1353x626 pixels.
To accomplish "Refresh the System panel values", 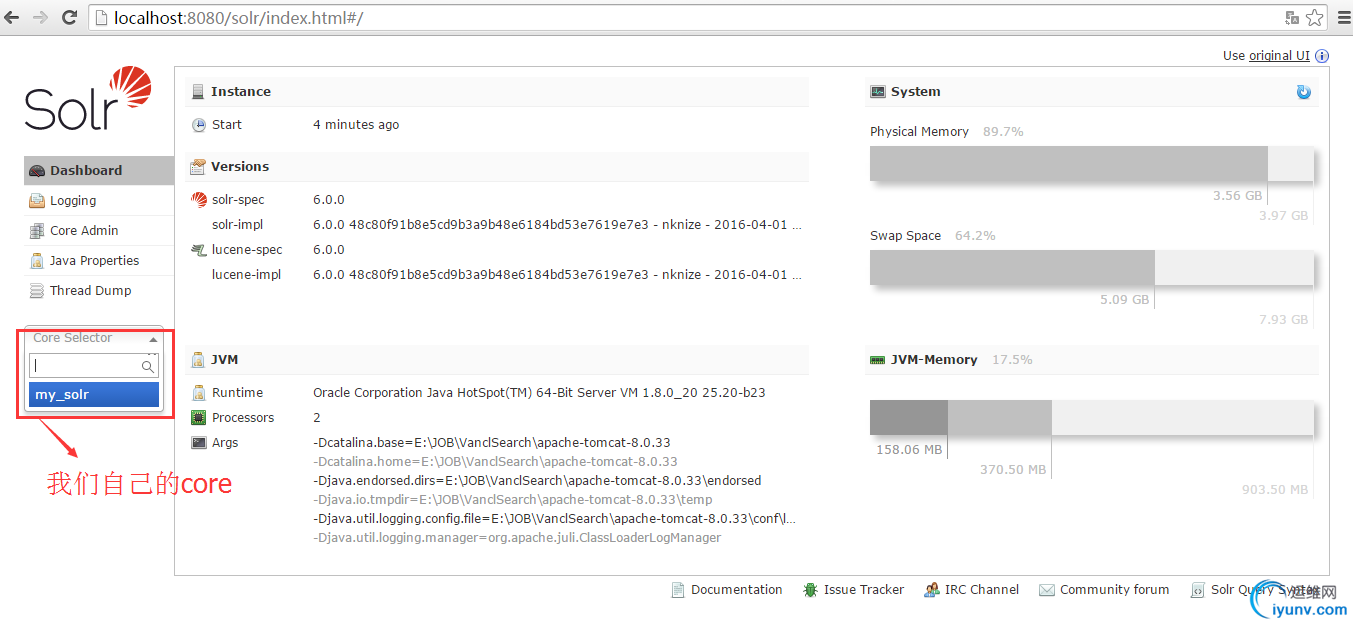I will point(1303,92).
